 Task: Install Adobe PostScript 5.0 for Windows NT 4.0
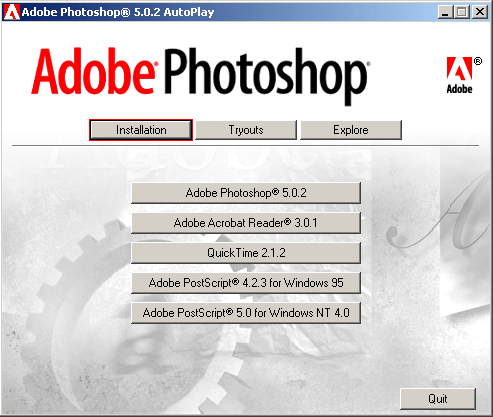coord(246,313)
